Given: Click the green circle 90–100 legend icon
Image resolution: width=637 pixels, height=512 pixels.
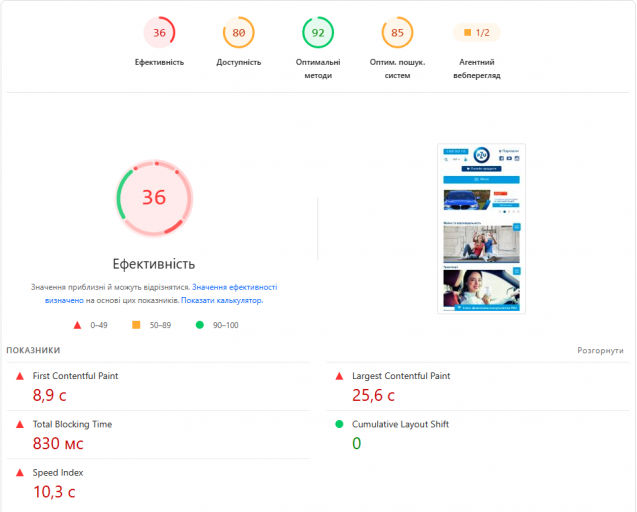Looking at the screenshot, I should pos(199,325).
